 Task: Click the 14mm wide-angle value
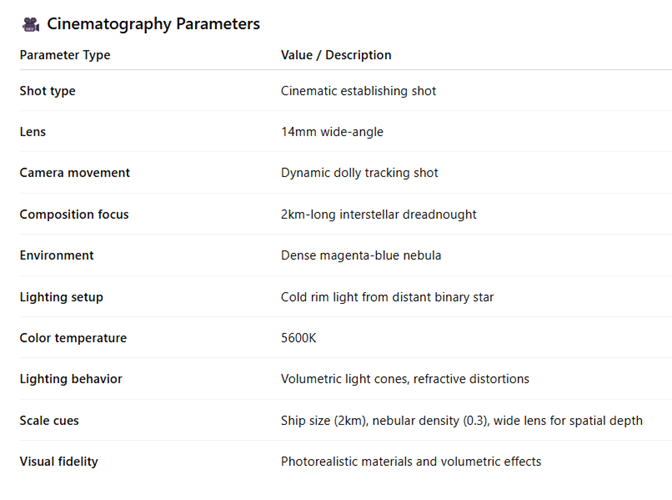332,132
